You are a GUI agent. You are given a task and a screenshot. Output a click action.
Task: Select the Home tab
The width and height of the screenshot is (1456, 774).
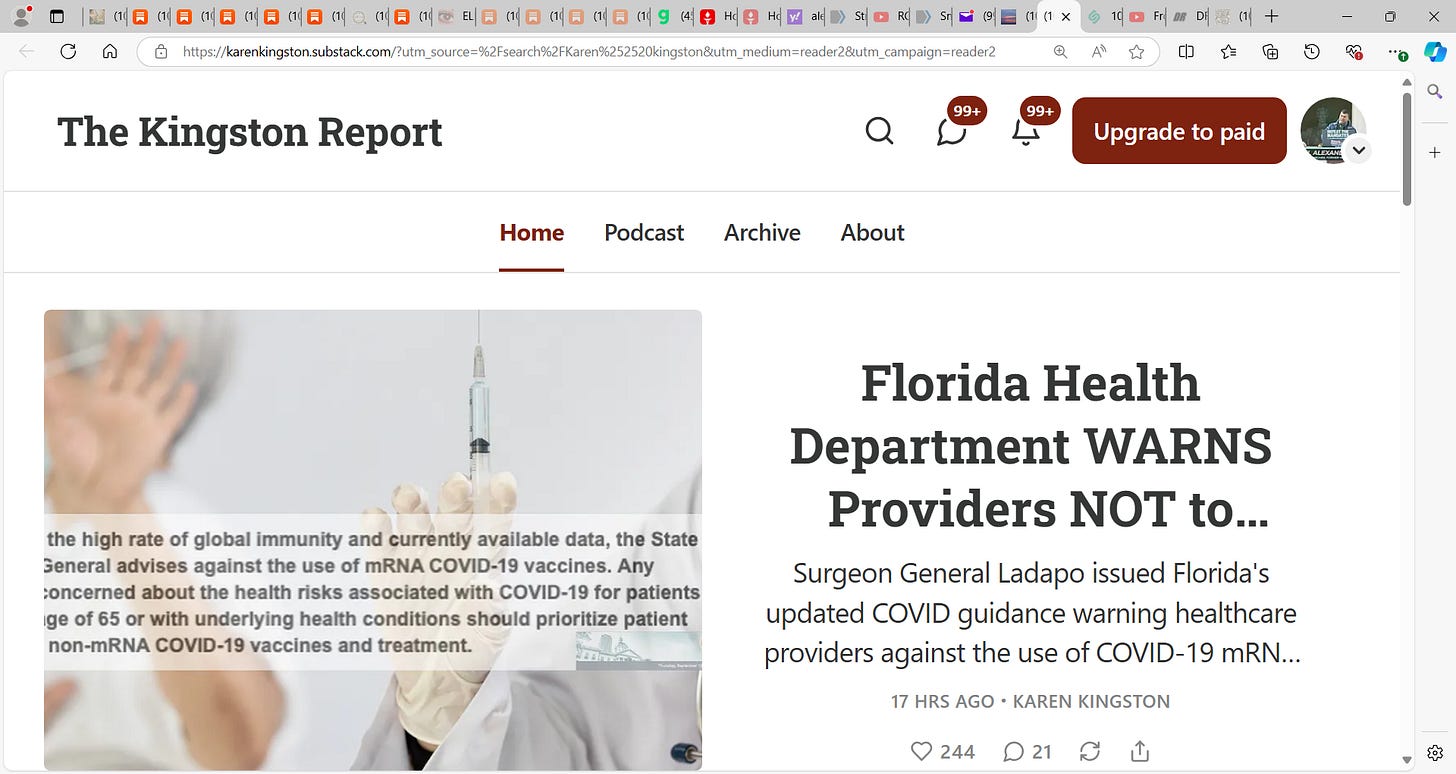coord(532,232)
